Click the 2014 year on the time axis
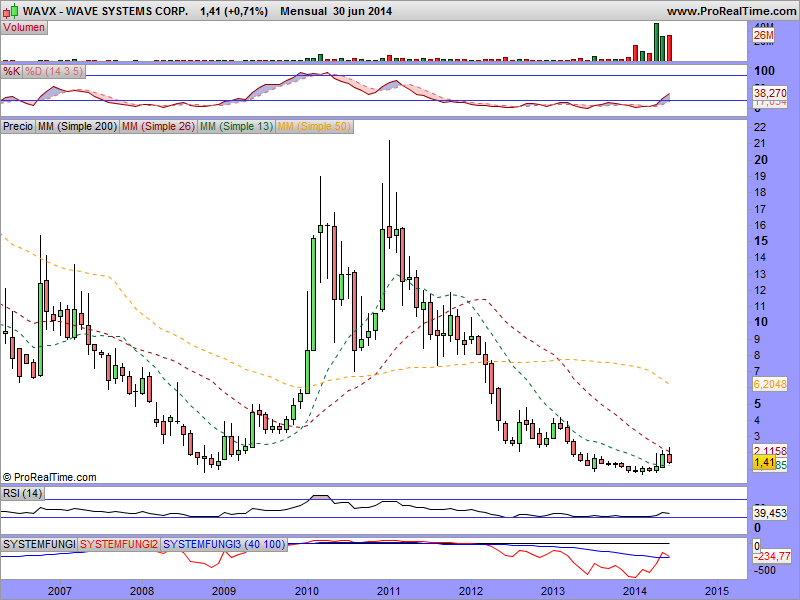 [x=635, y=591]
